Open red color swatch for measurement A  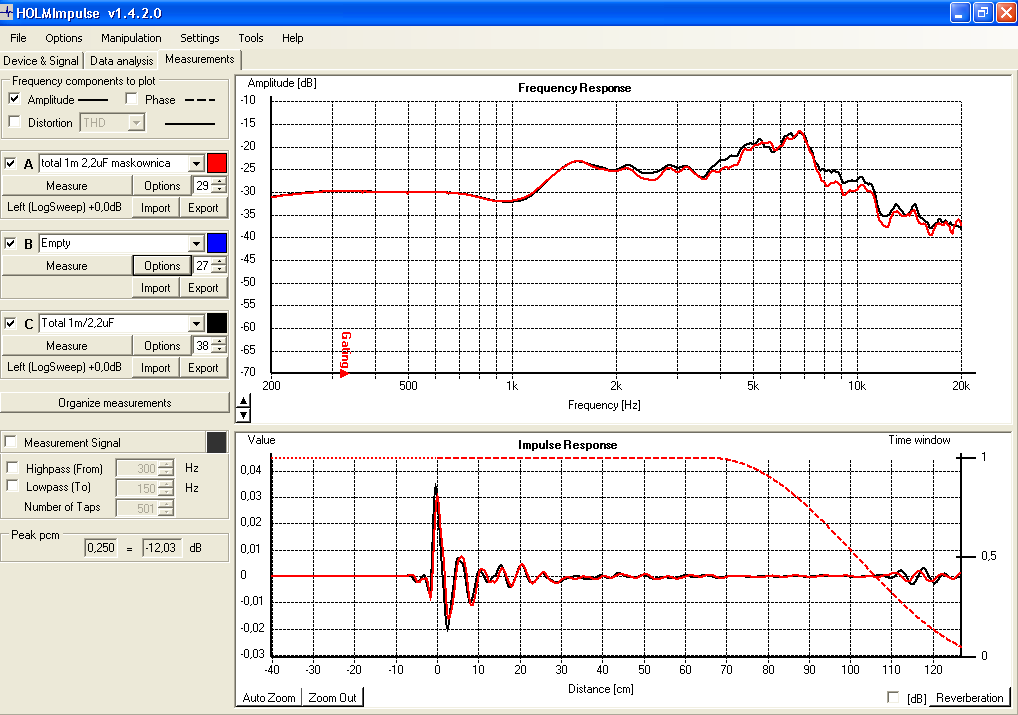[217, 163]
